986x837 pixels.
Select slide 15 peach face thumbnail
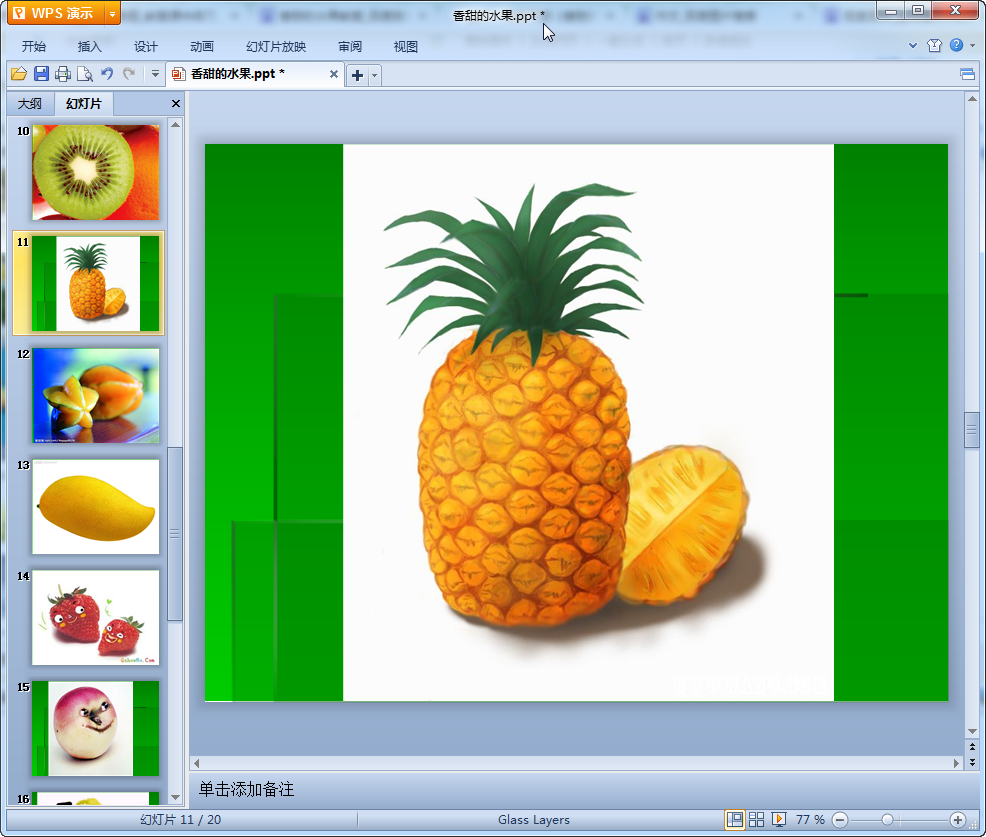click(96, 729)
